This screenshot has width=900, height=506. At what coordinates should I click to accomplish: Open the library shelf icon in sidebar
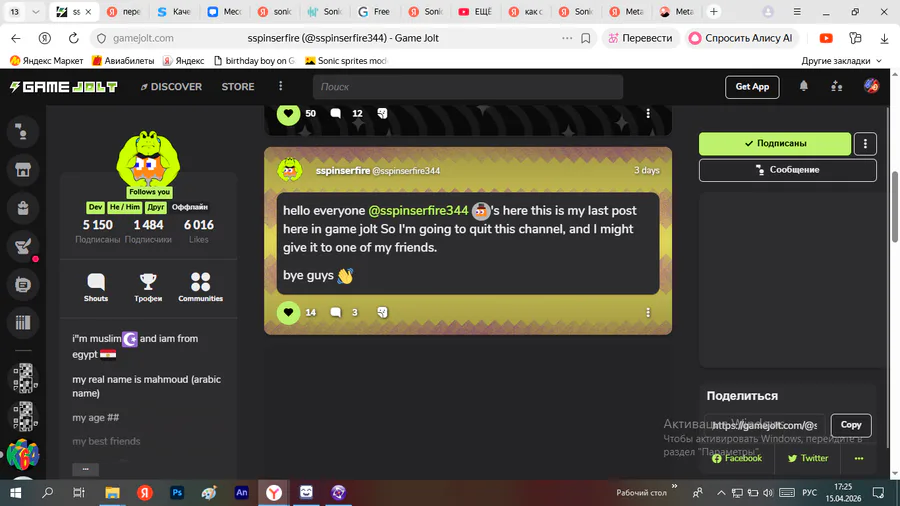coord(23,322)
